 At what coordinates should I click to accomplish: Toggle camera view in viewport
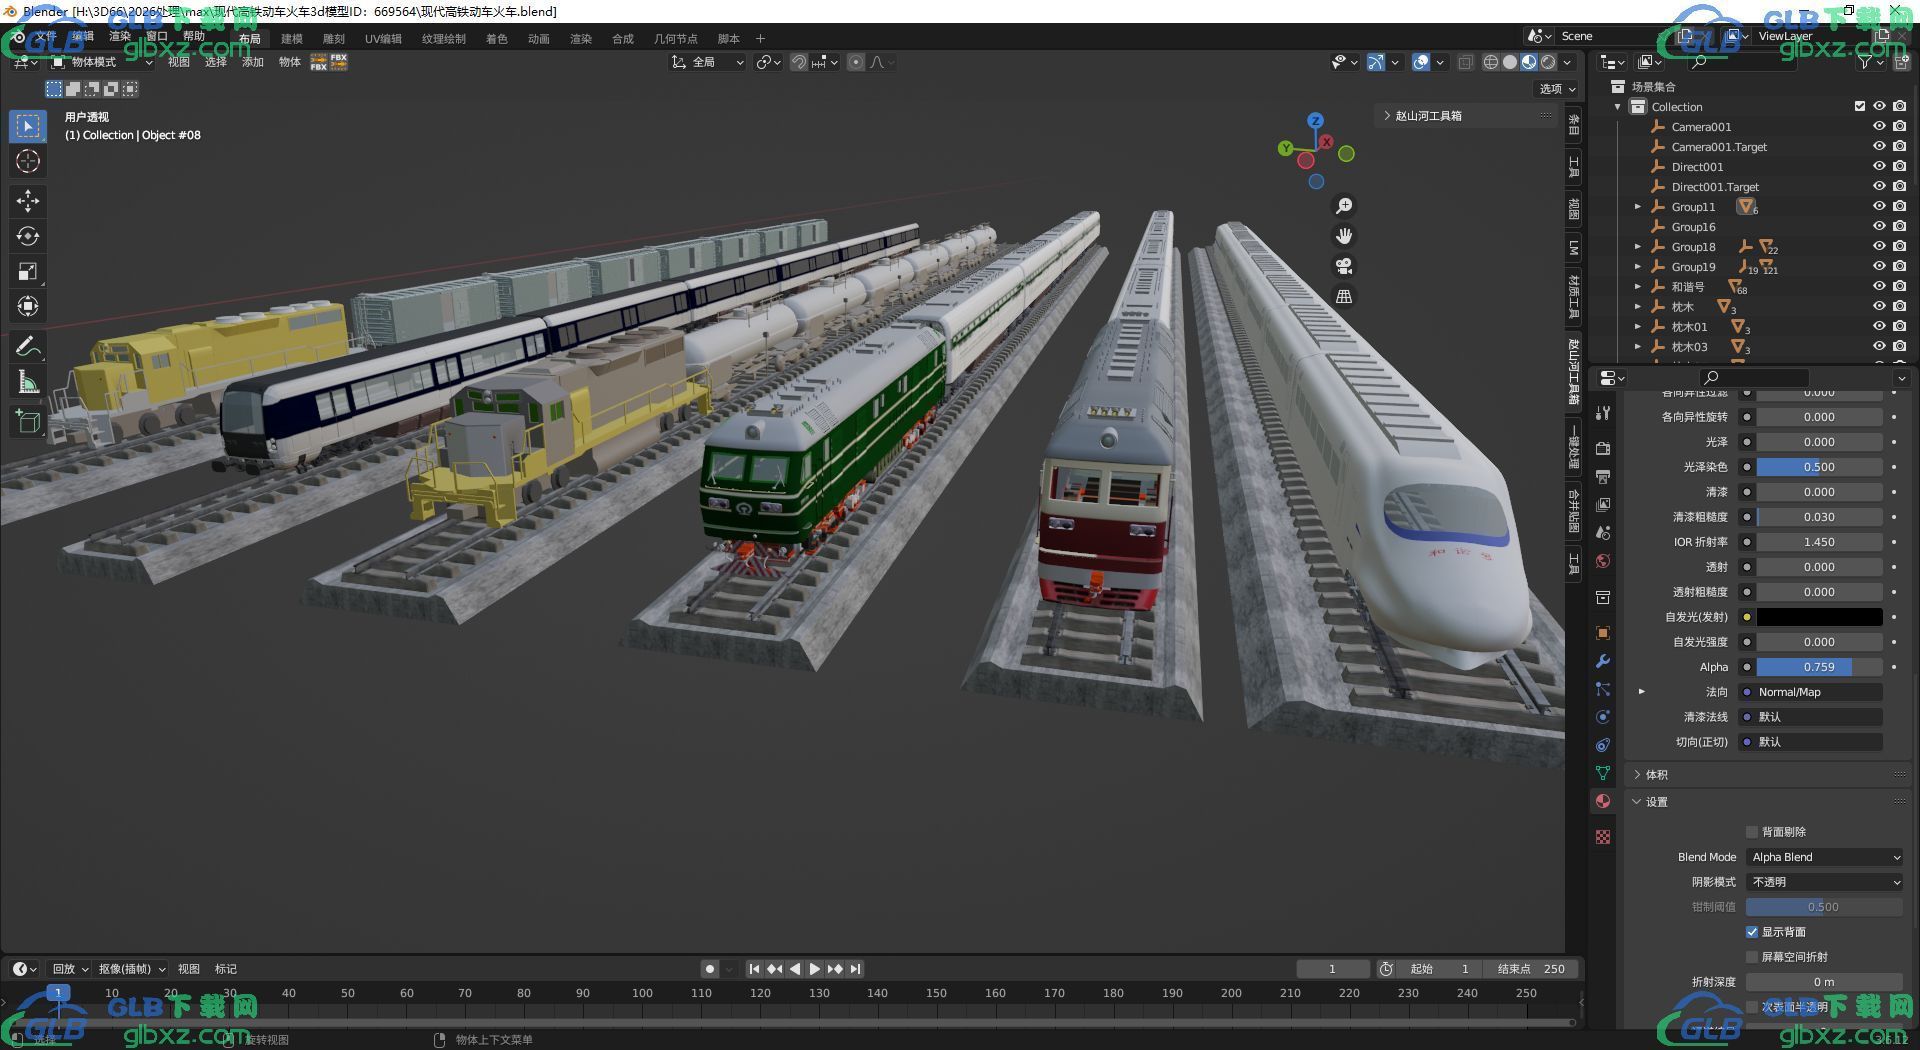pyautogui.click(x=1344, y=266)
